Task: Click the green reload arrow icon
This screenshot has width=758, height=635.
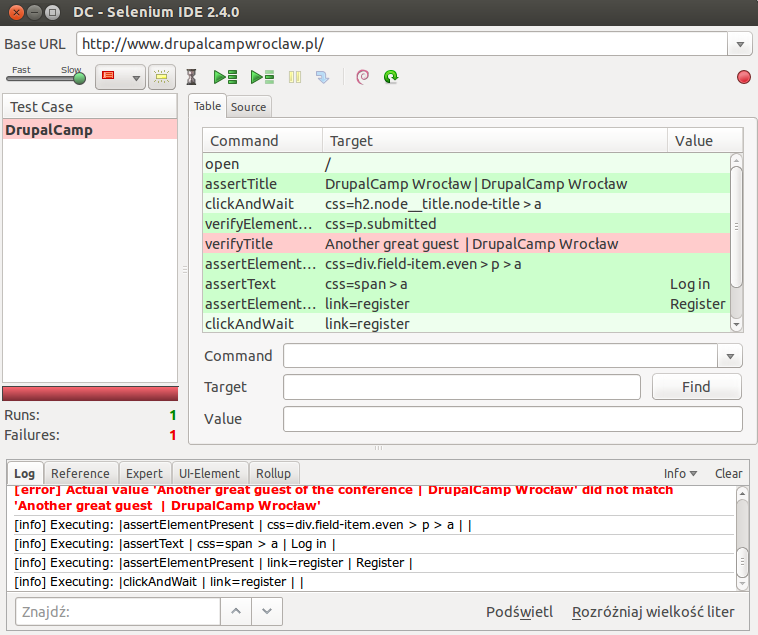Action: [x=391, y=77]
